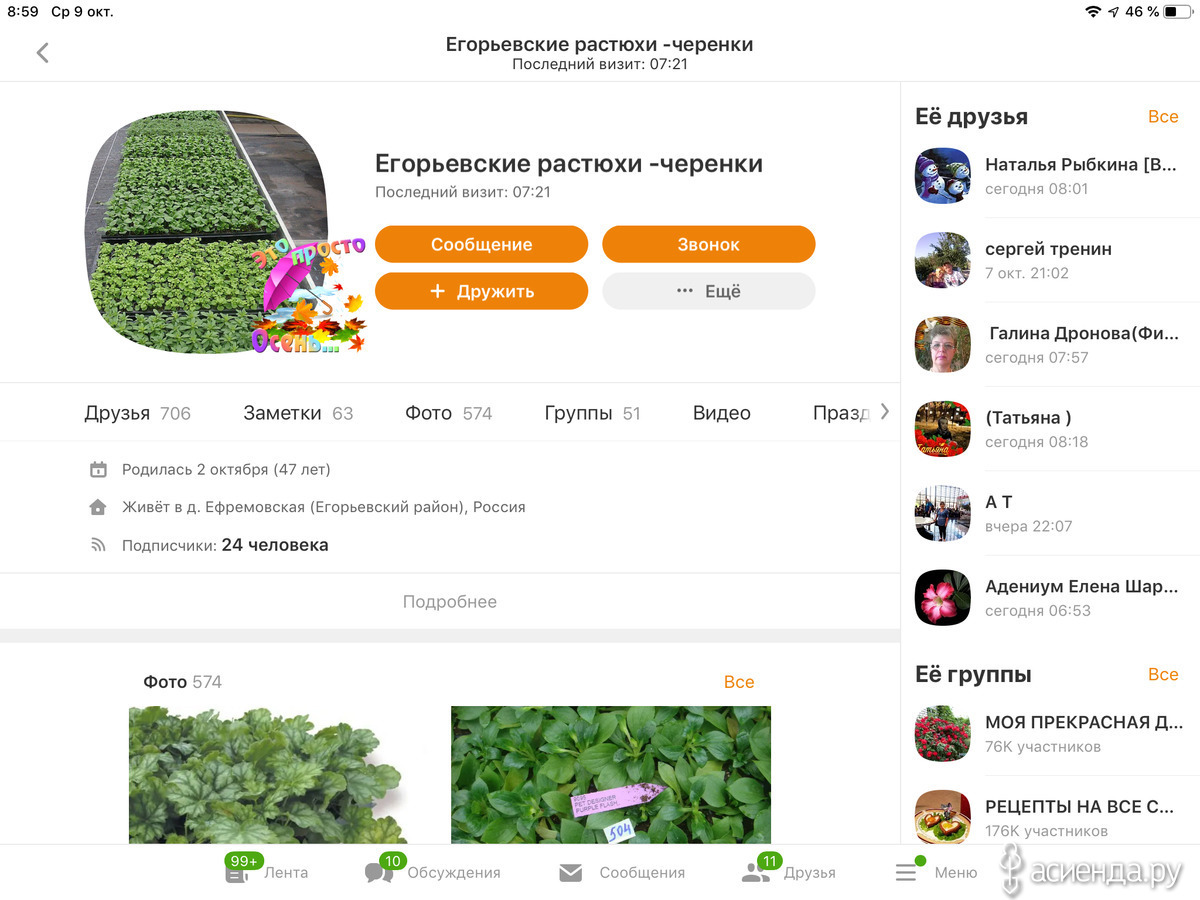Open the Друзья people icon in bottom bar

click(x=755, y=873)
